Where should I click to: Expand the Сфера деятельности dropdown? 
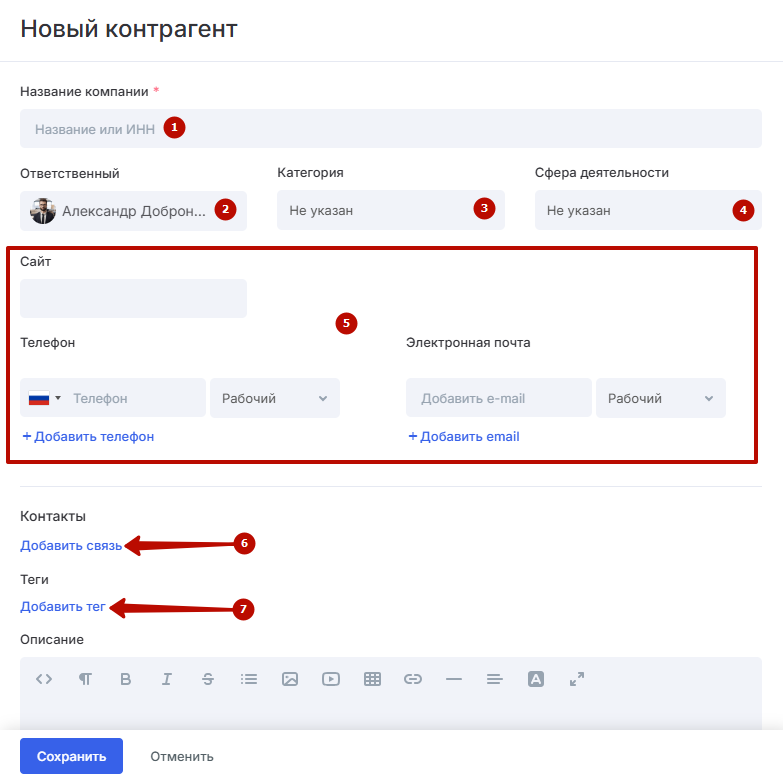click(x=647, y=211)
